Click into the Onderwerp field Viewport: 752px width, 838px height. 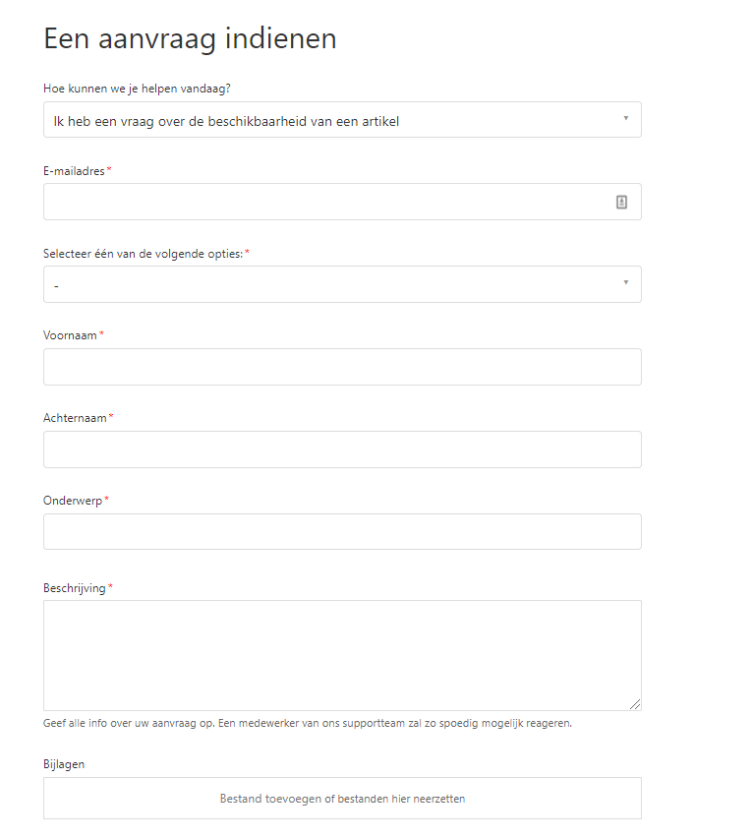342,532
